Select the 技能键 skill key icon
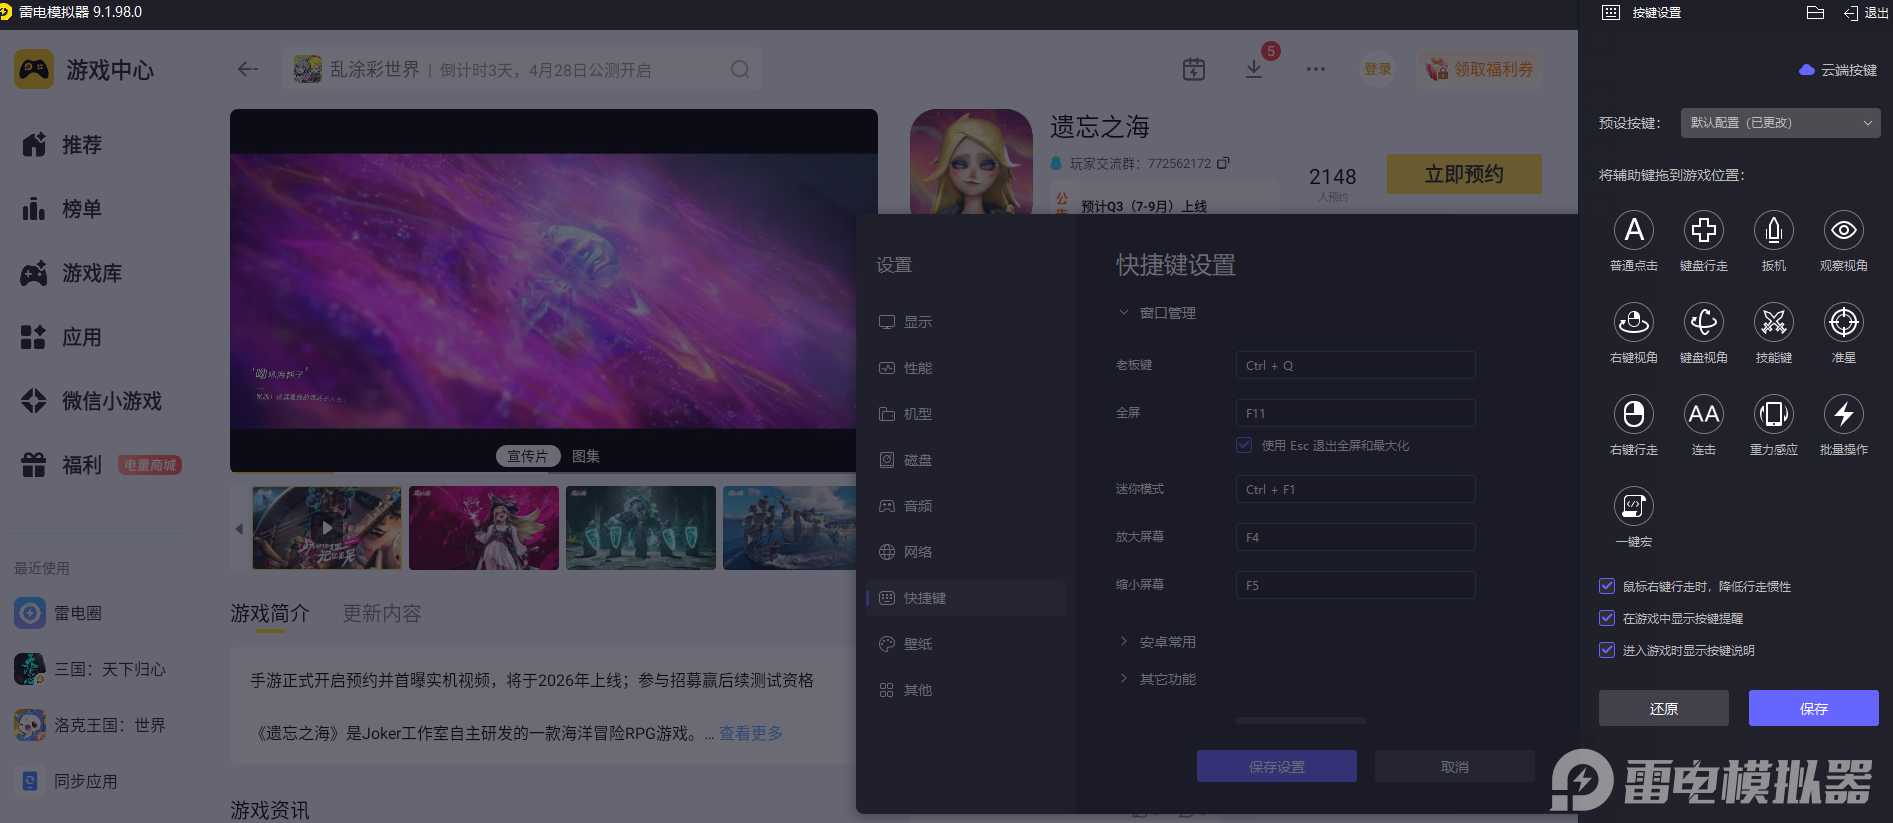Image resolution: width=1893 pixels, height=823 pixels. click(x=1773, y=323)
